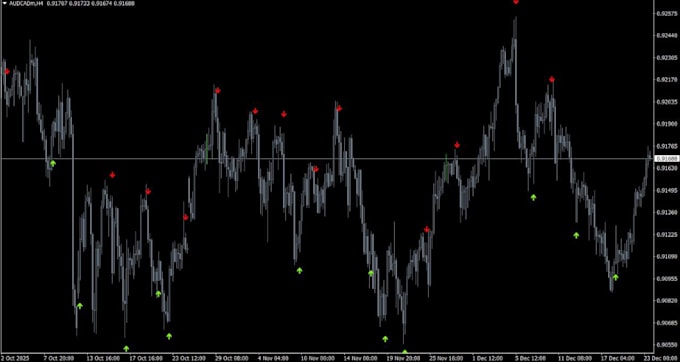680x362 pixels.
Task: Select the green buy arrow near 0.90955 by 10 Nov 00:00
Action: point(299,271)
